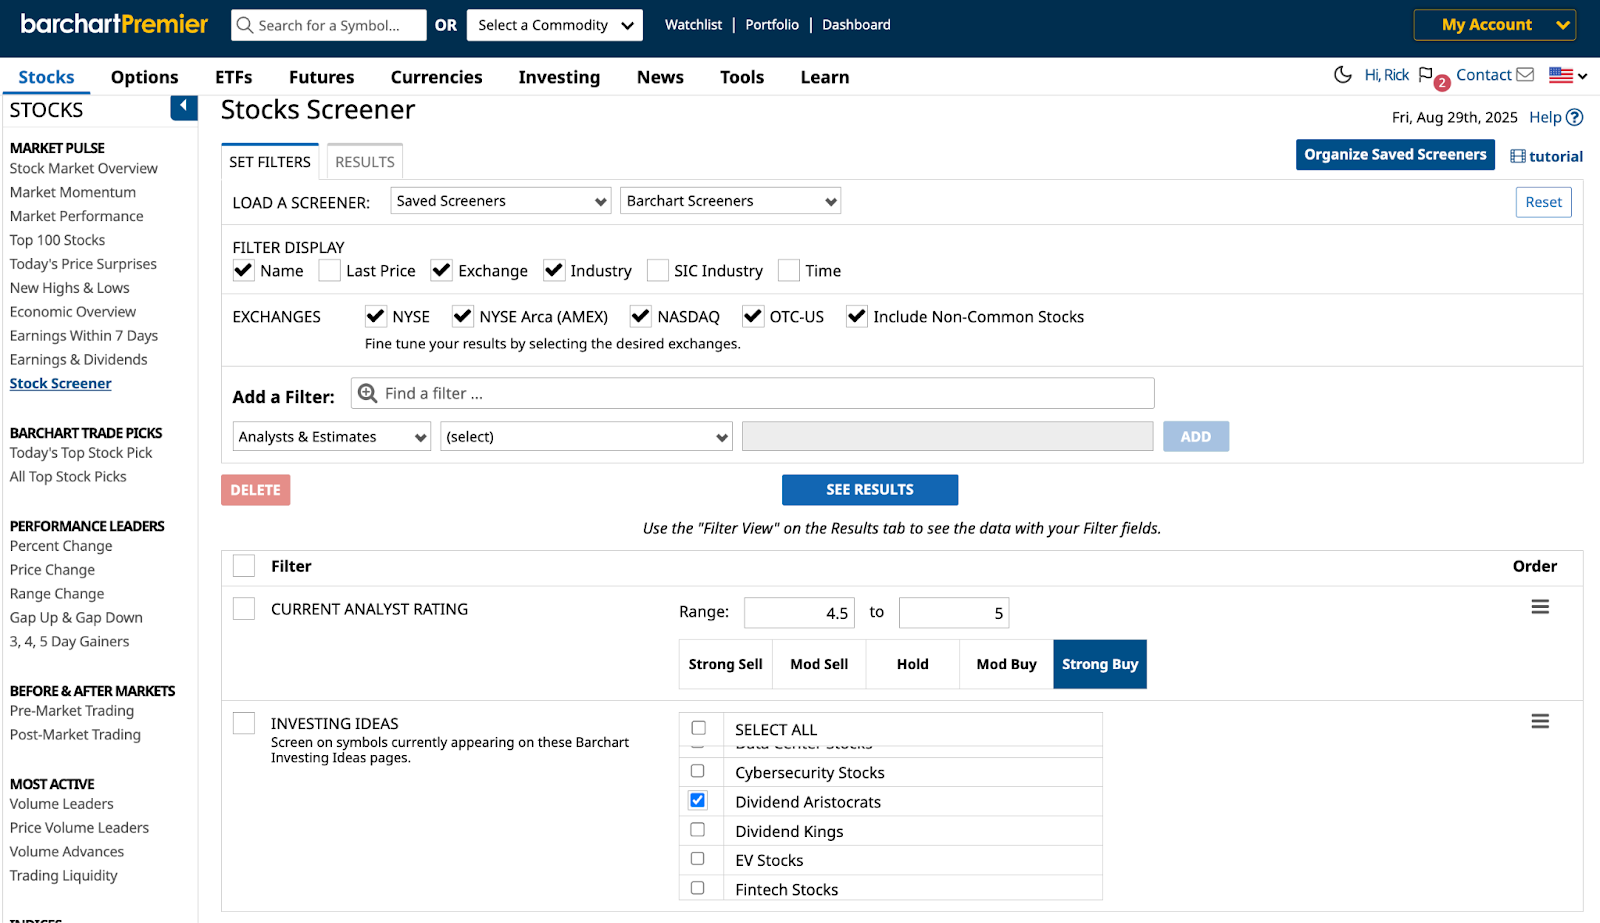Open the Options menu

click(x=144, y=77)
